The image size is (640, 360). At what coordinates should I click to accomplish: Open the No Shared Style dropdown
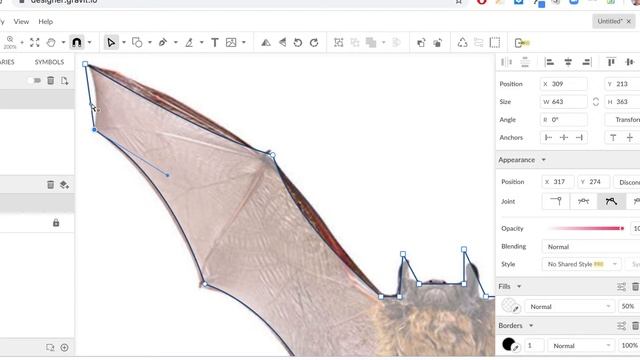coord(582,264)
